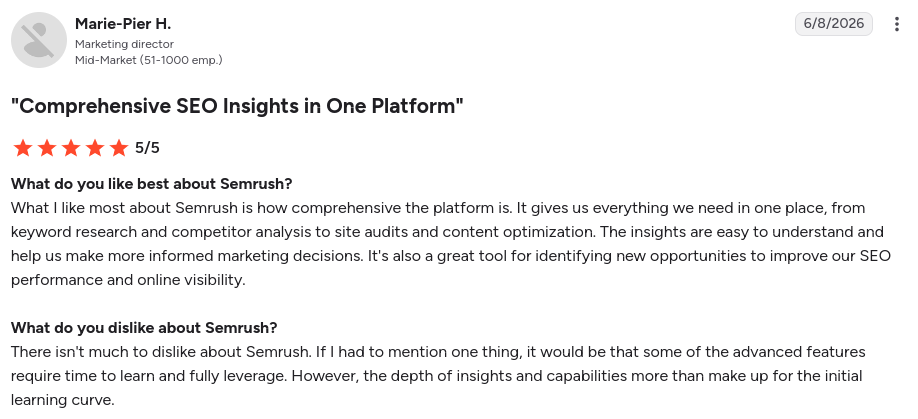Select the fourth rating star
This screenshot has height=419, width=918.
point(95,148)
